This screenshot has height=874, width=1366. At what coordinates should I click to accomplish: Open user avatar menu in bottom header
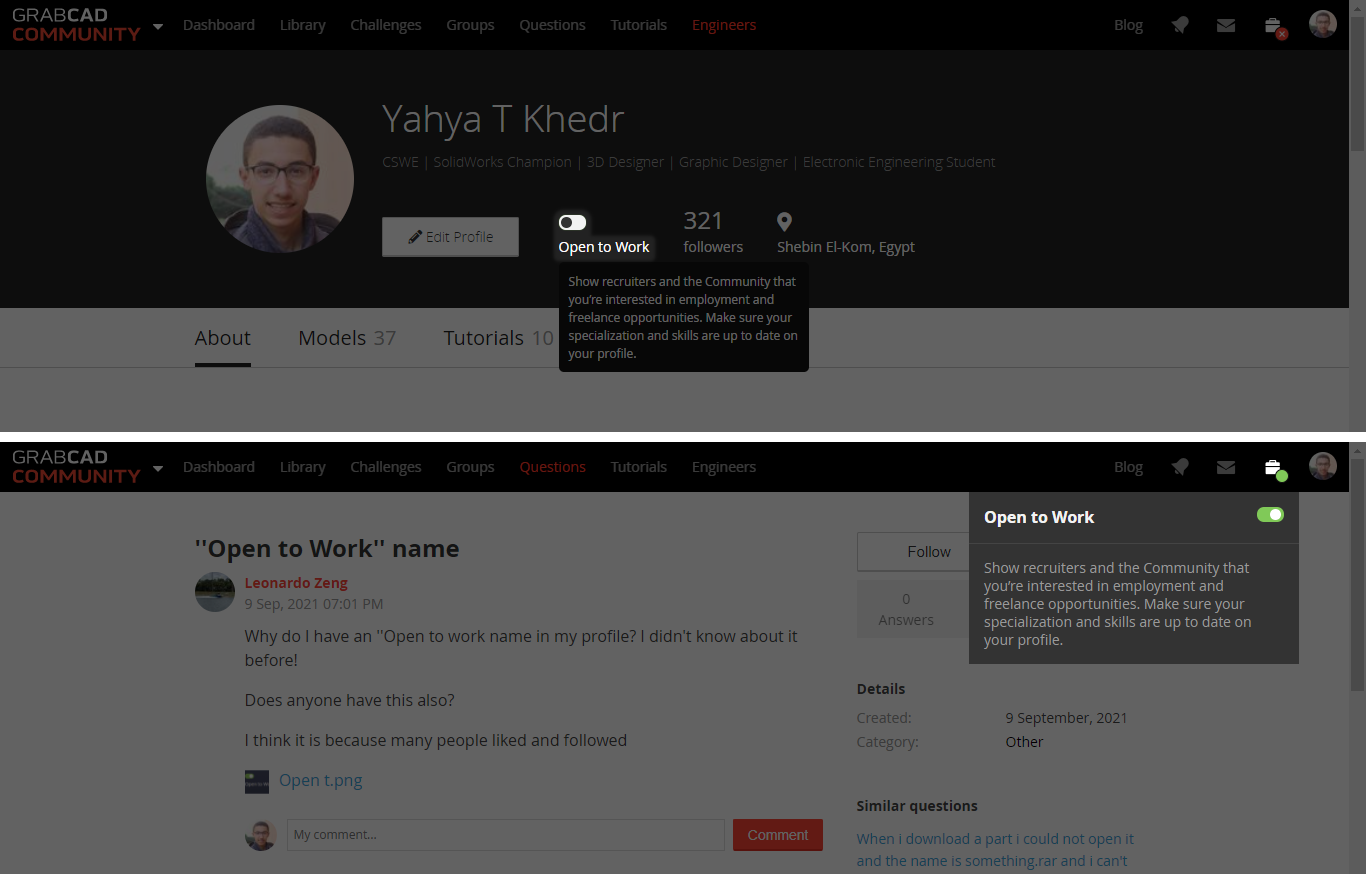click(1323, 466)
